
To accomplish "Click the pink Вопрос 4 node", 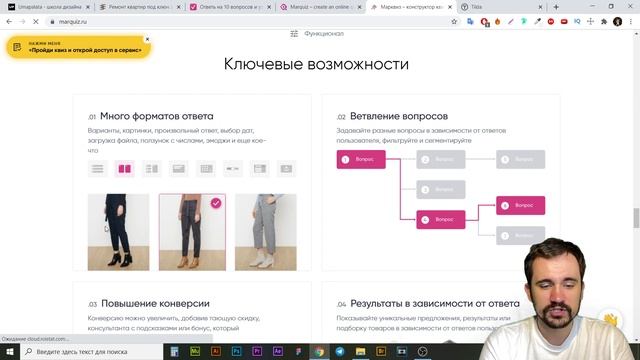I will tap(440, 220).
